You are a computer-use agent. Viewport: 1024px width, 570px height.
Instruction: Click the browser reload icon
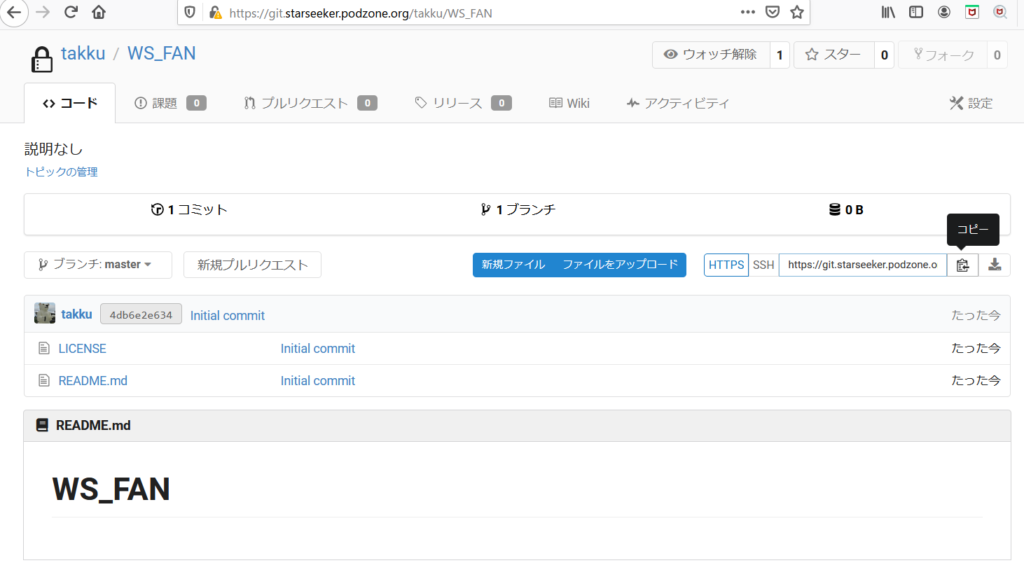71,13
